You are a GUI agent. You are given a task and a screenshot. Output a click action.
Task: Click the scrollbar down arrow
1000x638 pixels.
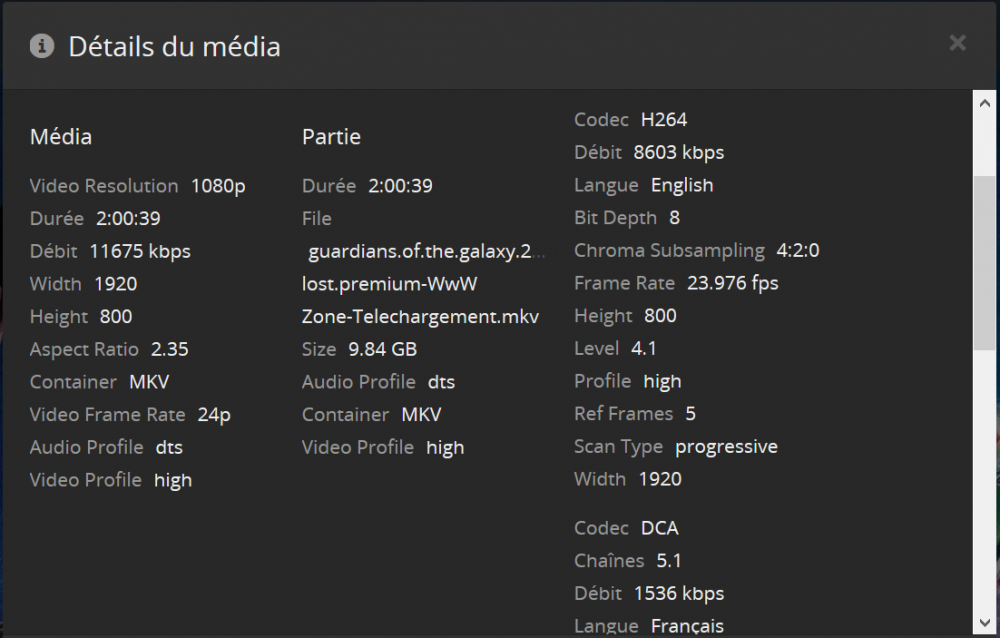pos(985,624)
